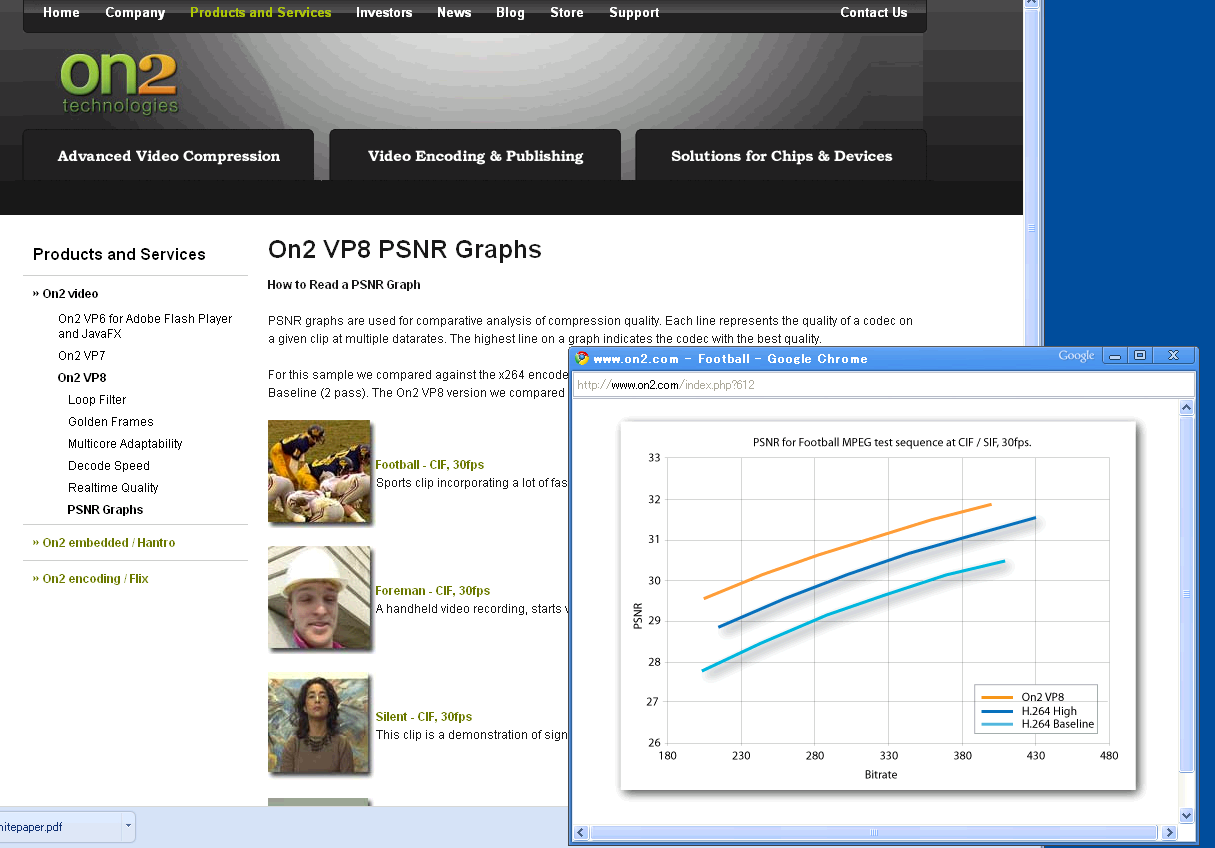Click Contact Us in the top navigation

[x=874, y=13]
